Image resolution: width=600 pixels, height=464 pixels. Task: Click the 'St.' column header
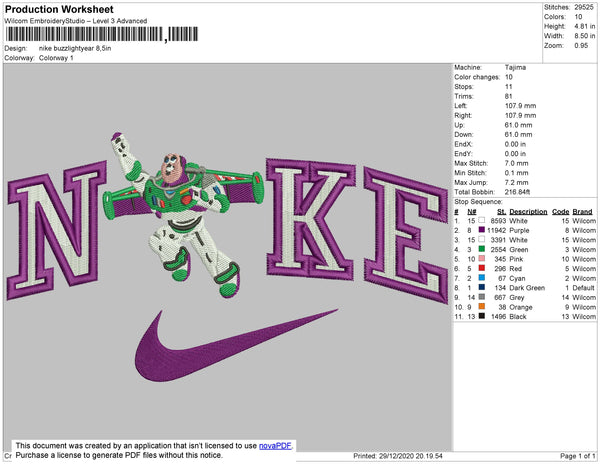(502, 212)
